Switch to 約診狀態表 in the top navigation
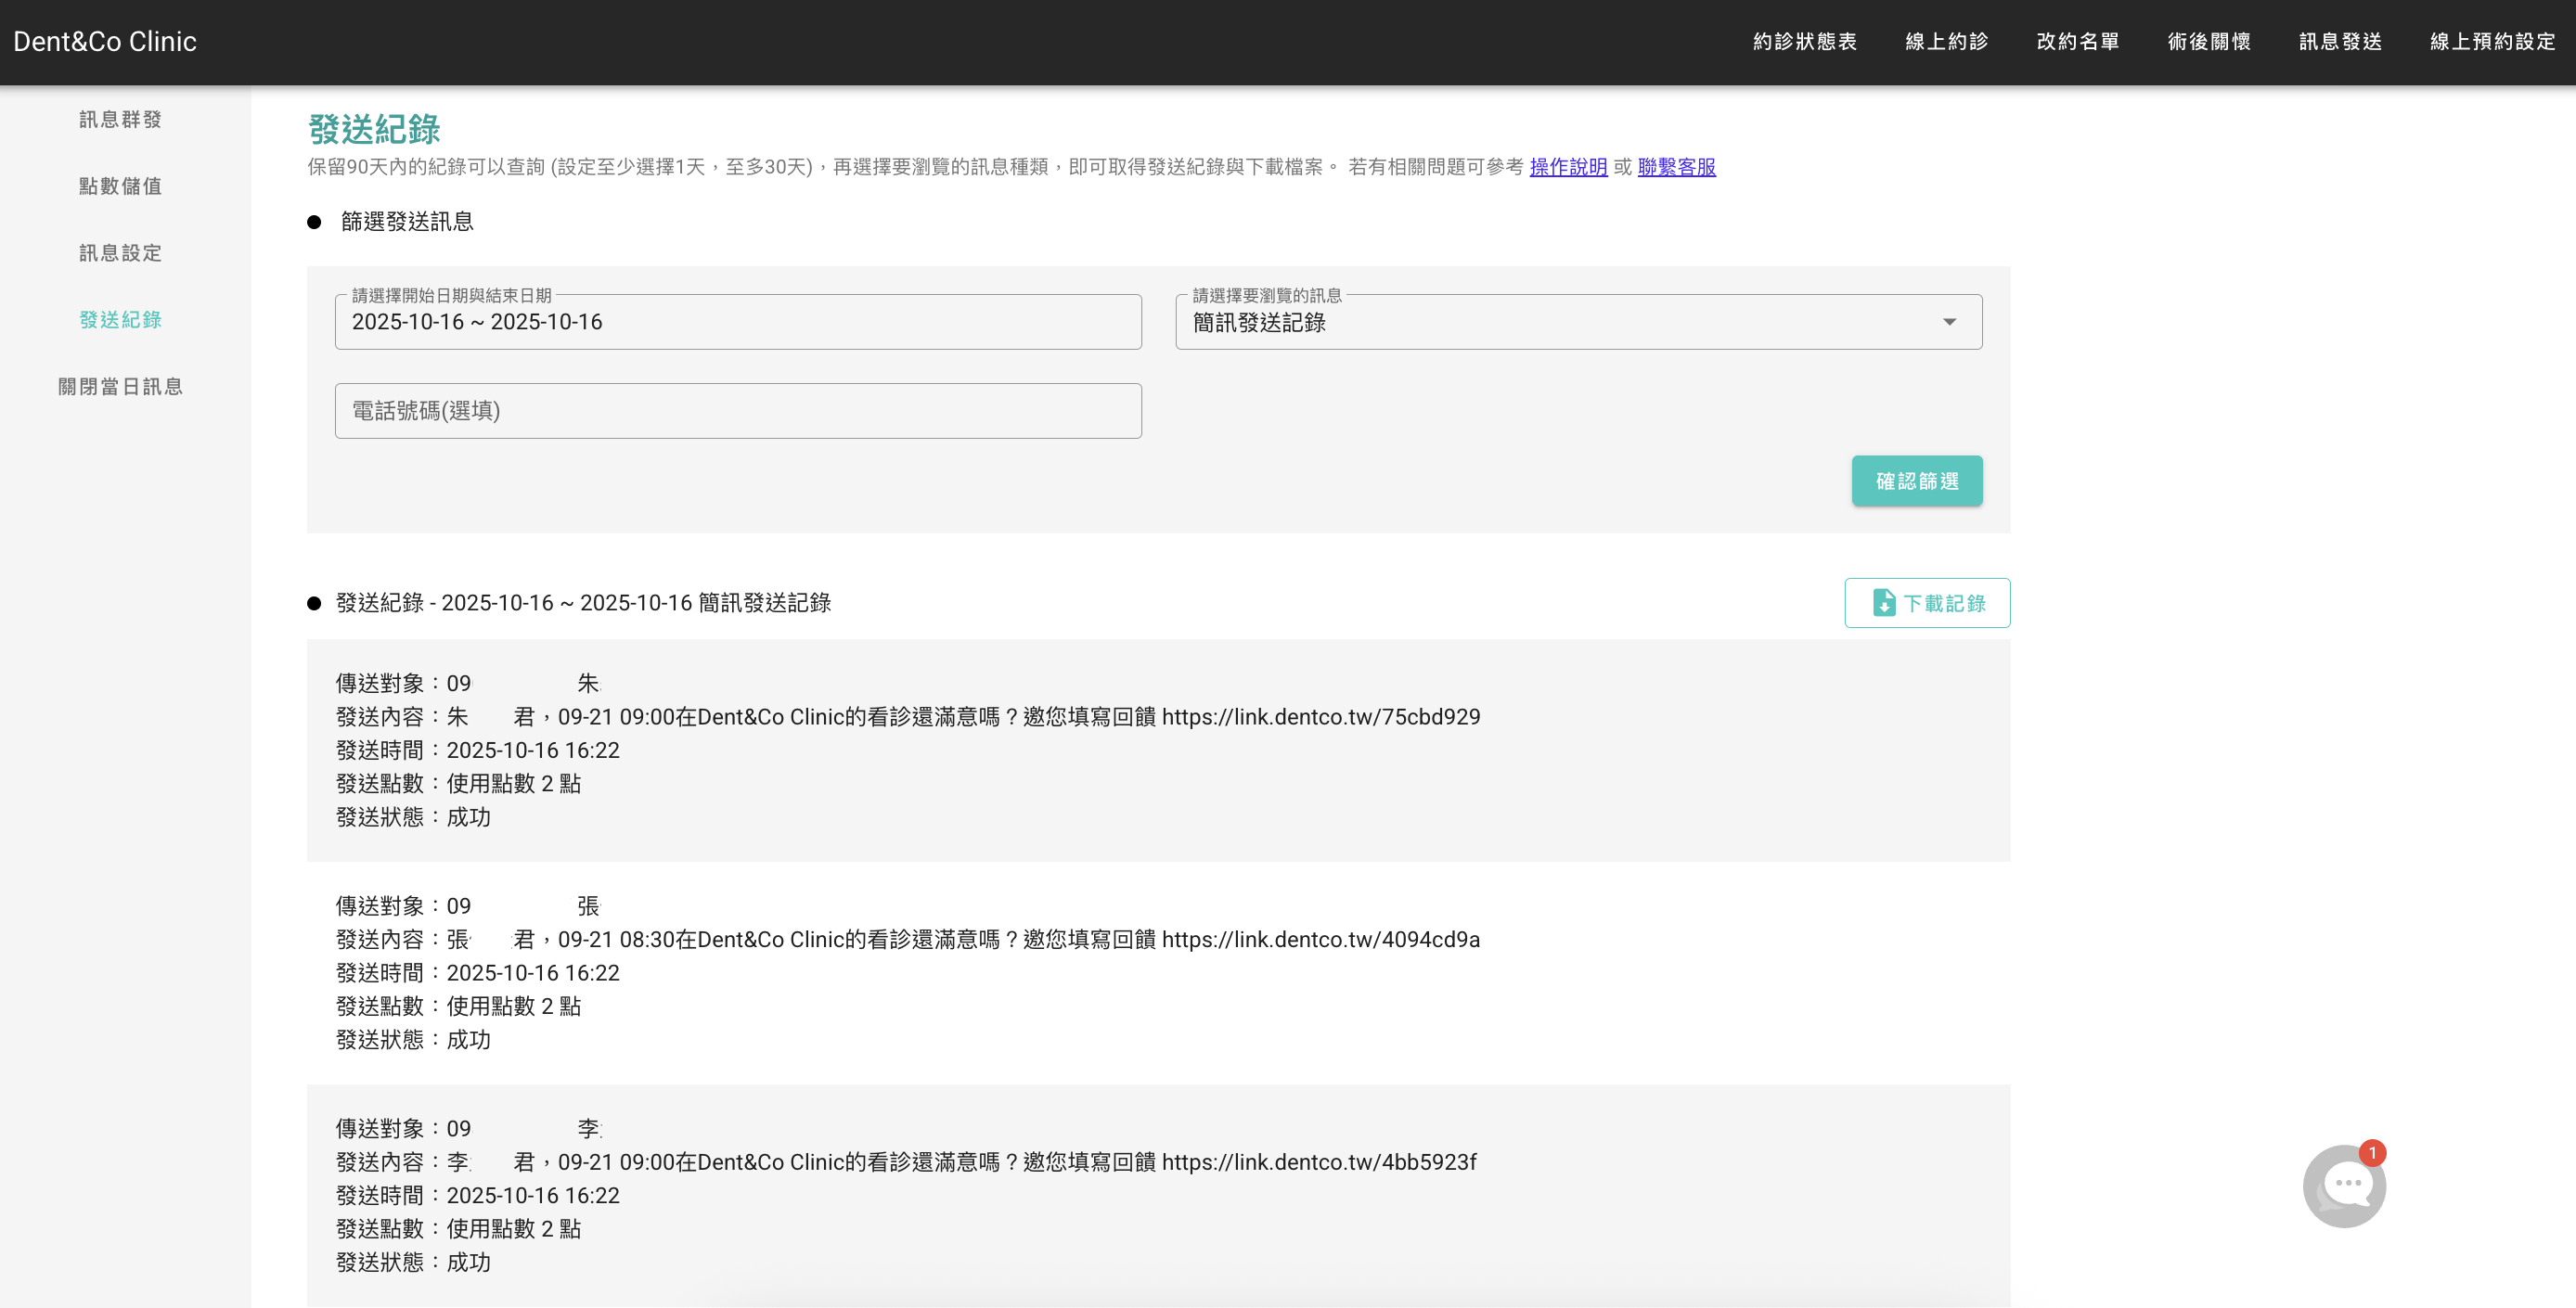 pos(1803,41)
